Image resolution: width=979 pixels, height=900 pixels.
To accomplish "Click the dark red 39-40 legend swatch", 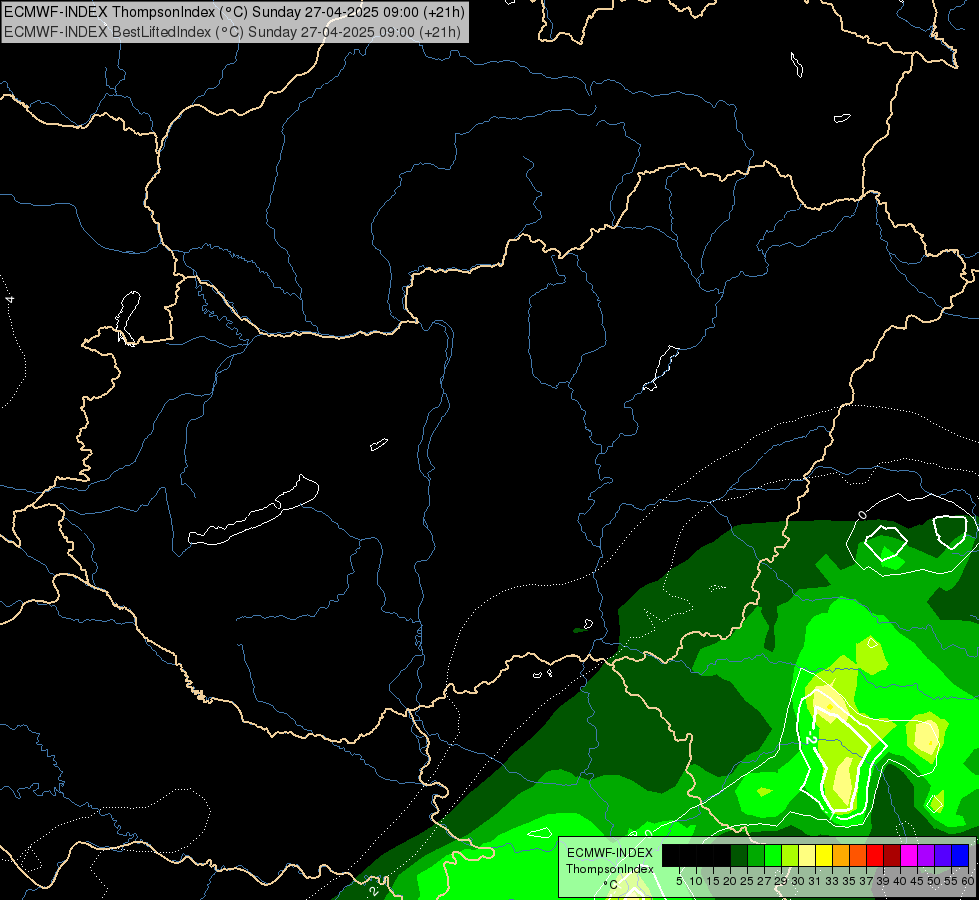I will (x=892, y=855).
